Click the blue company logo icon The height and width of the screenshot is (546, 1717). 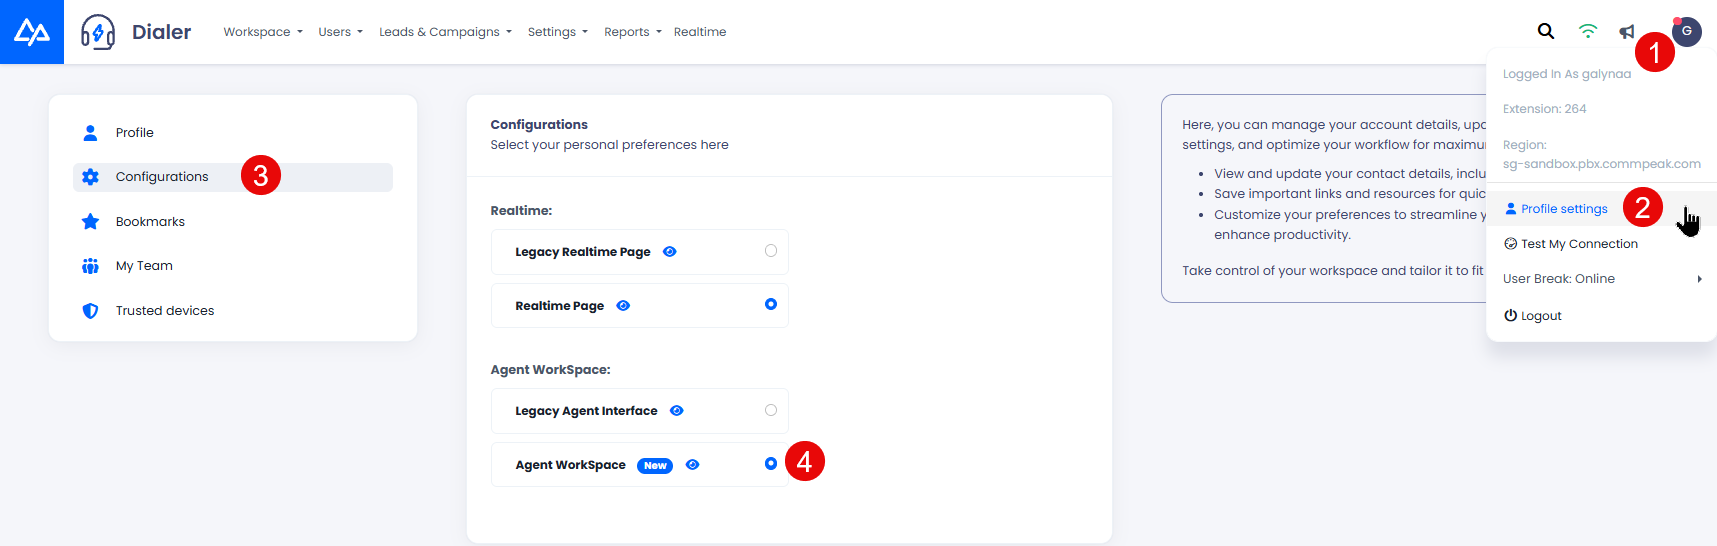click(32, 32)
